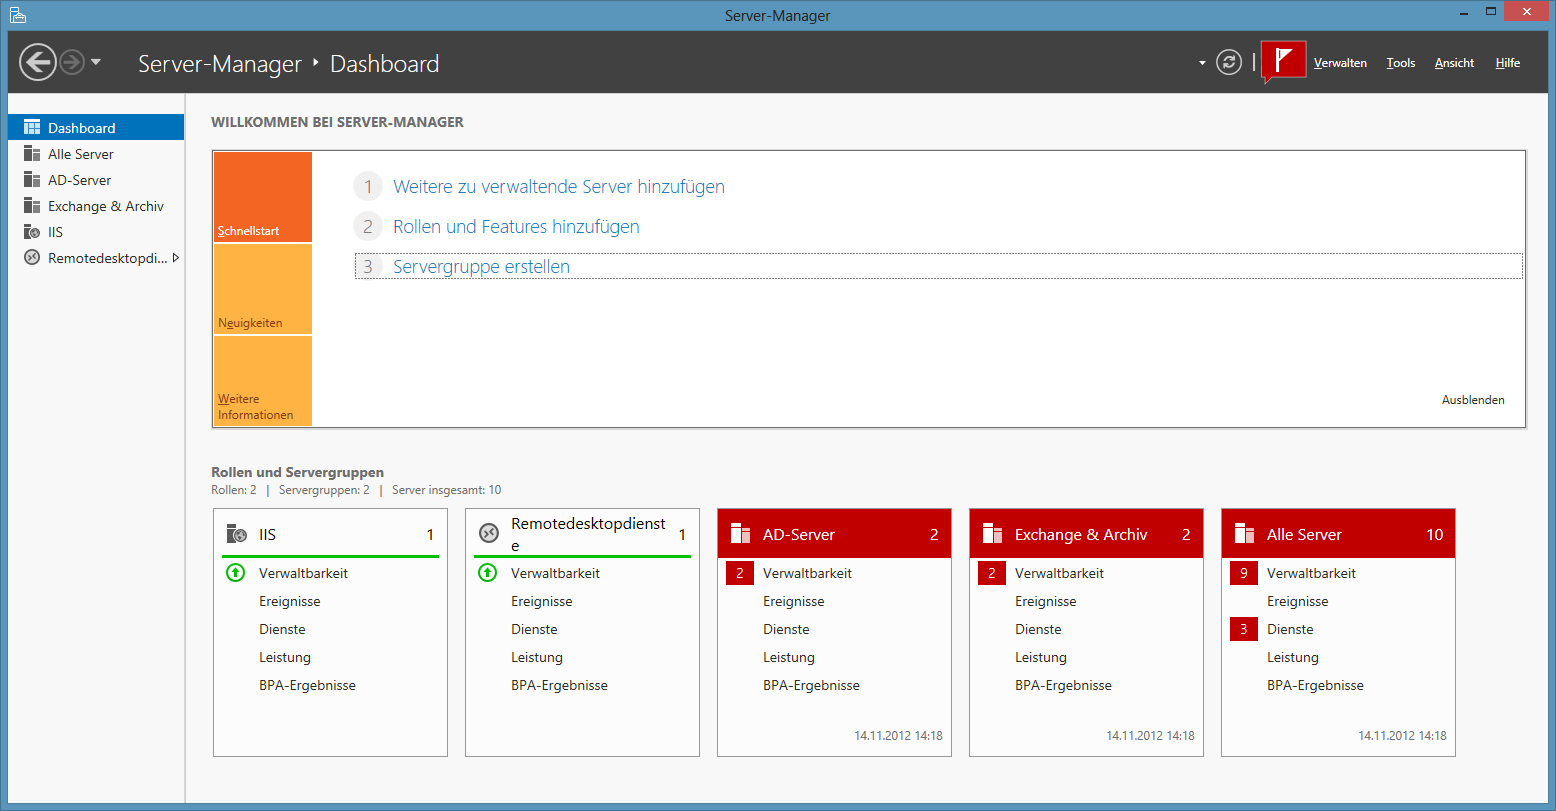
Task: Click Servergruppe erstellen link
Action: (x=481, y=267)
